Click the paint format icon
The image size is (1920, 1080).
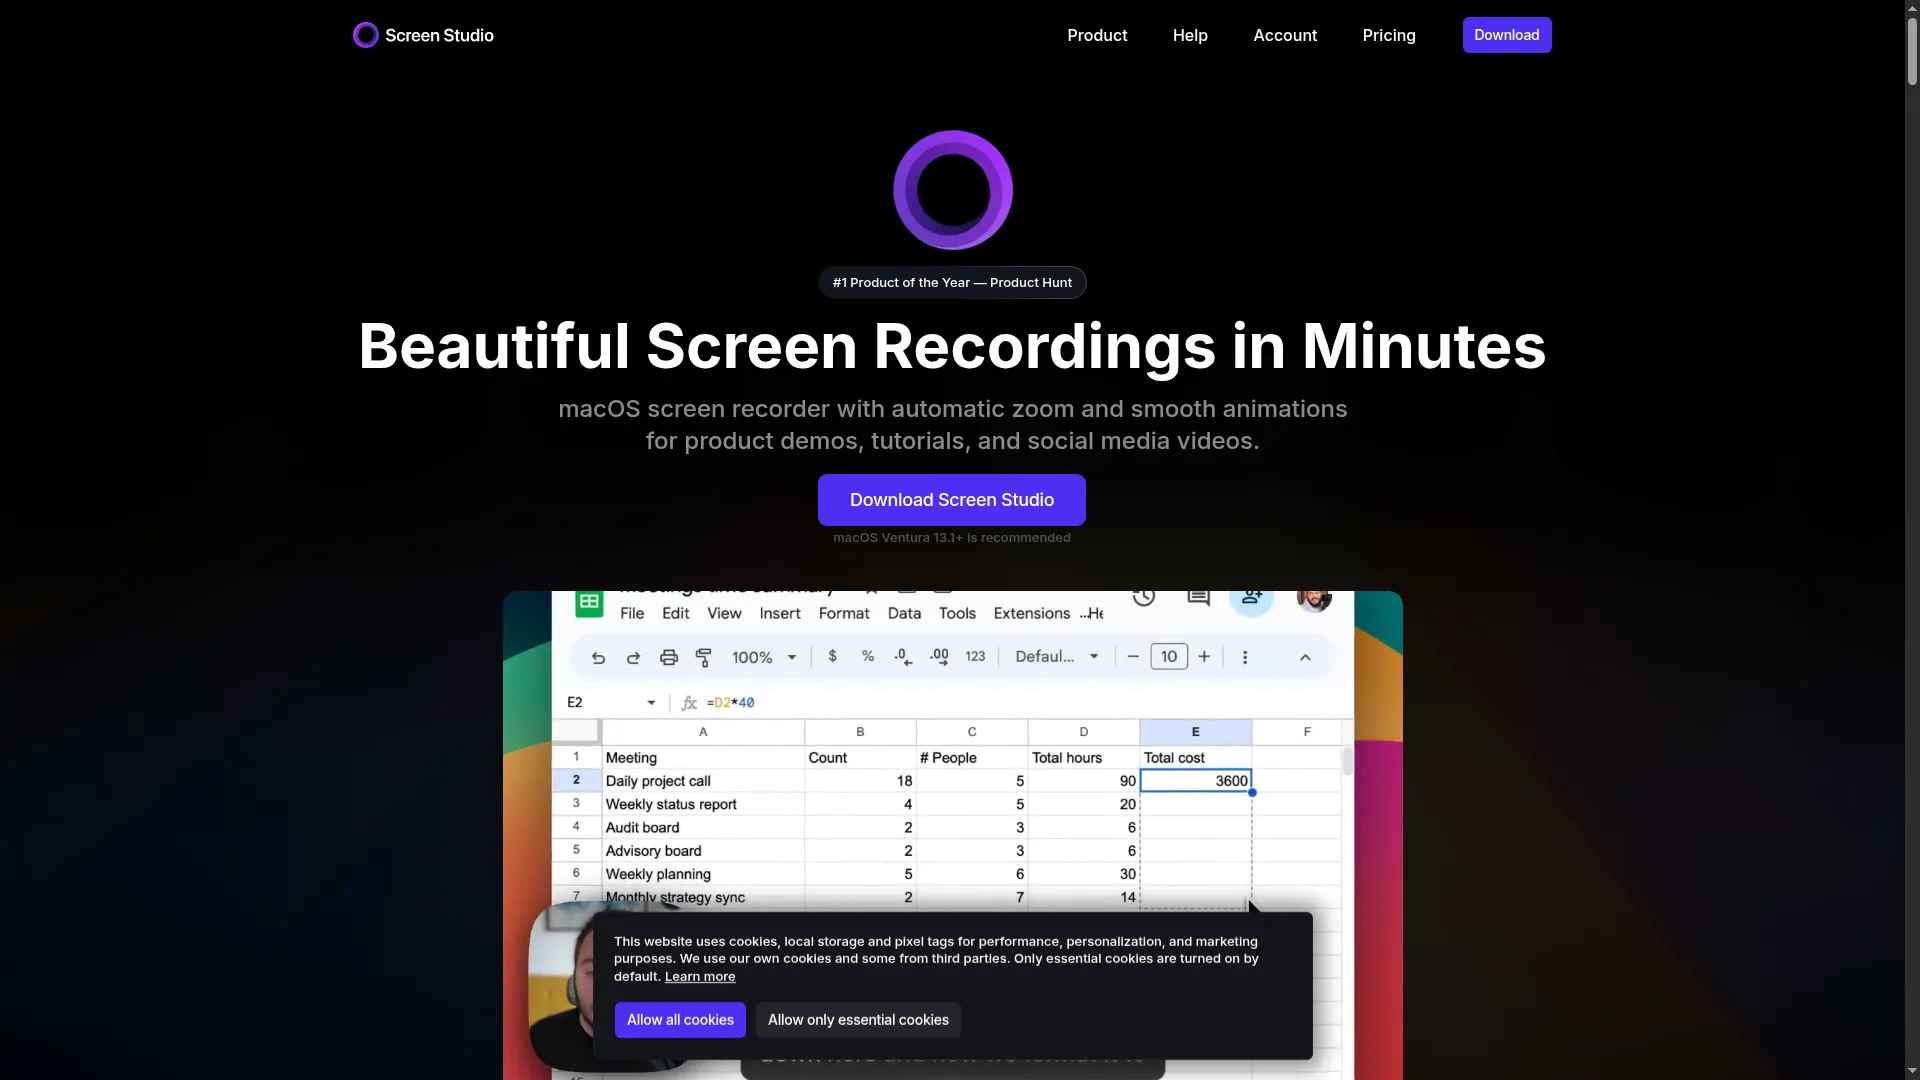(x=704, y=657)
